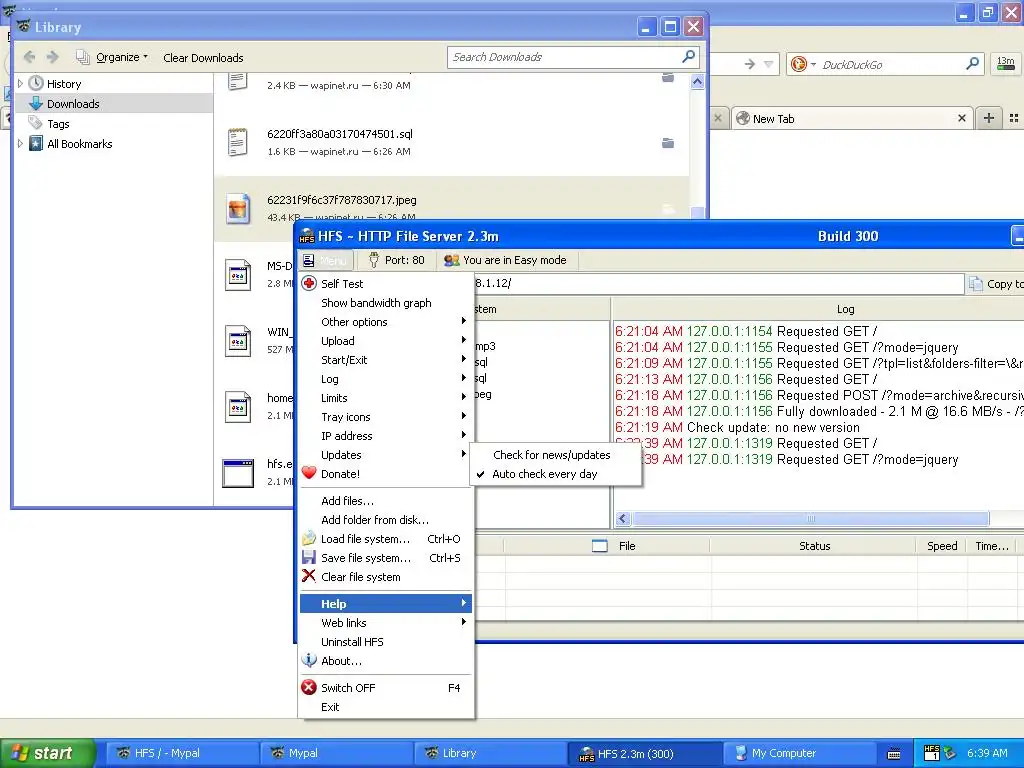Viewport: 1024px width, 768px height.
Task: Click the History clock icon in Library
Action: (36, 83)
